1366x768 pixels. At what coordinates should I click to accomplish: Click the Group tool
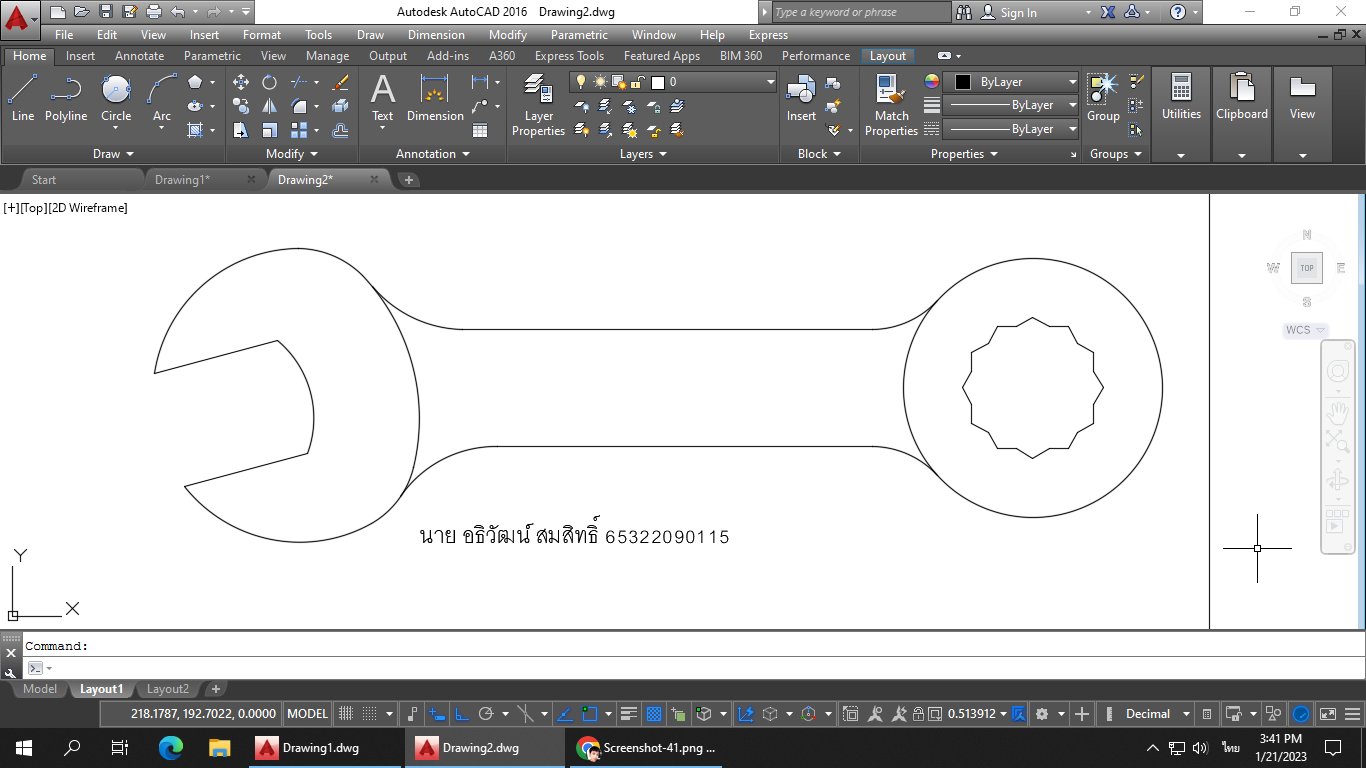click(x=1103, y=98)
